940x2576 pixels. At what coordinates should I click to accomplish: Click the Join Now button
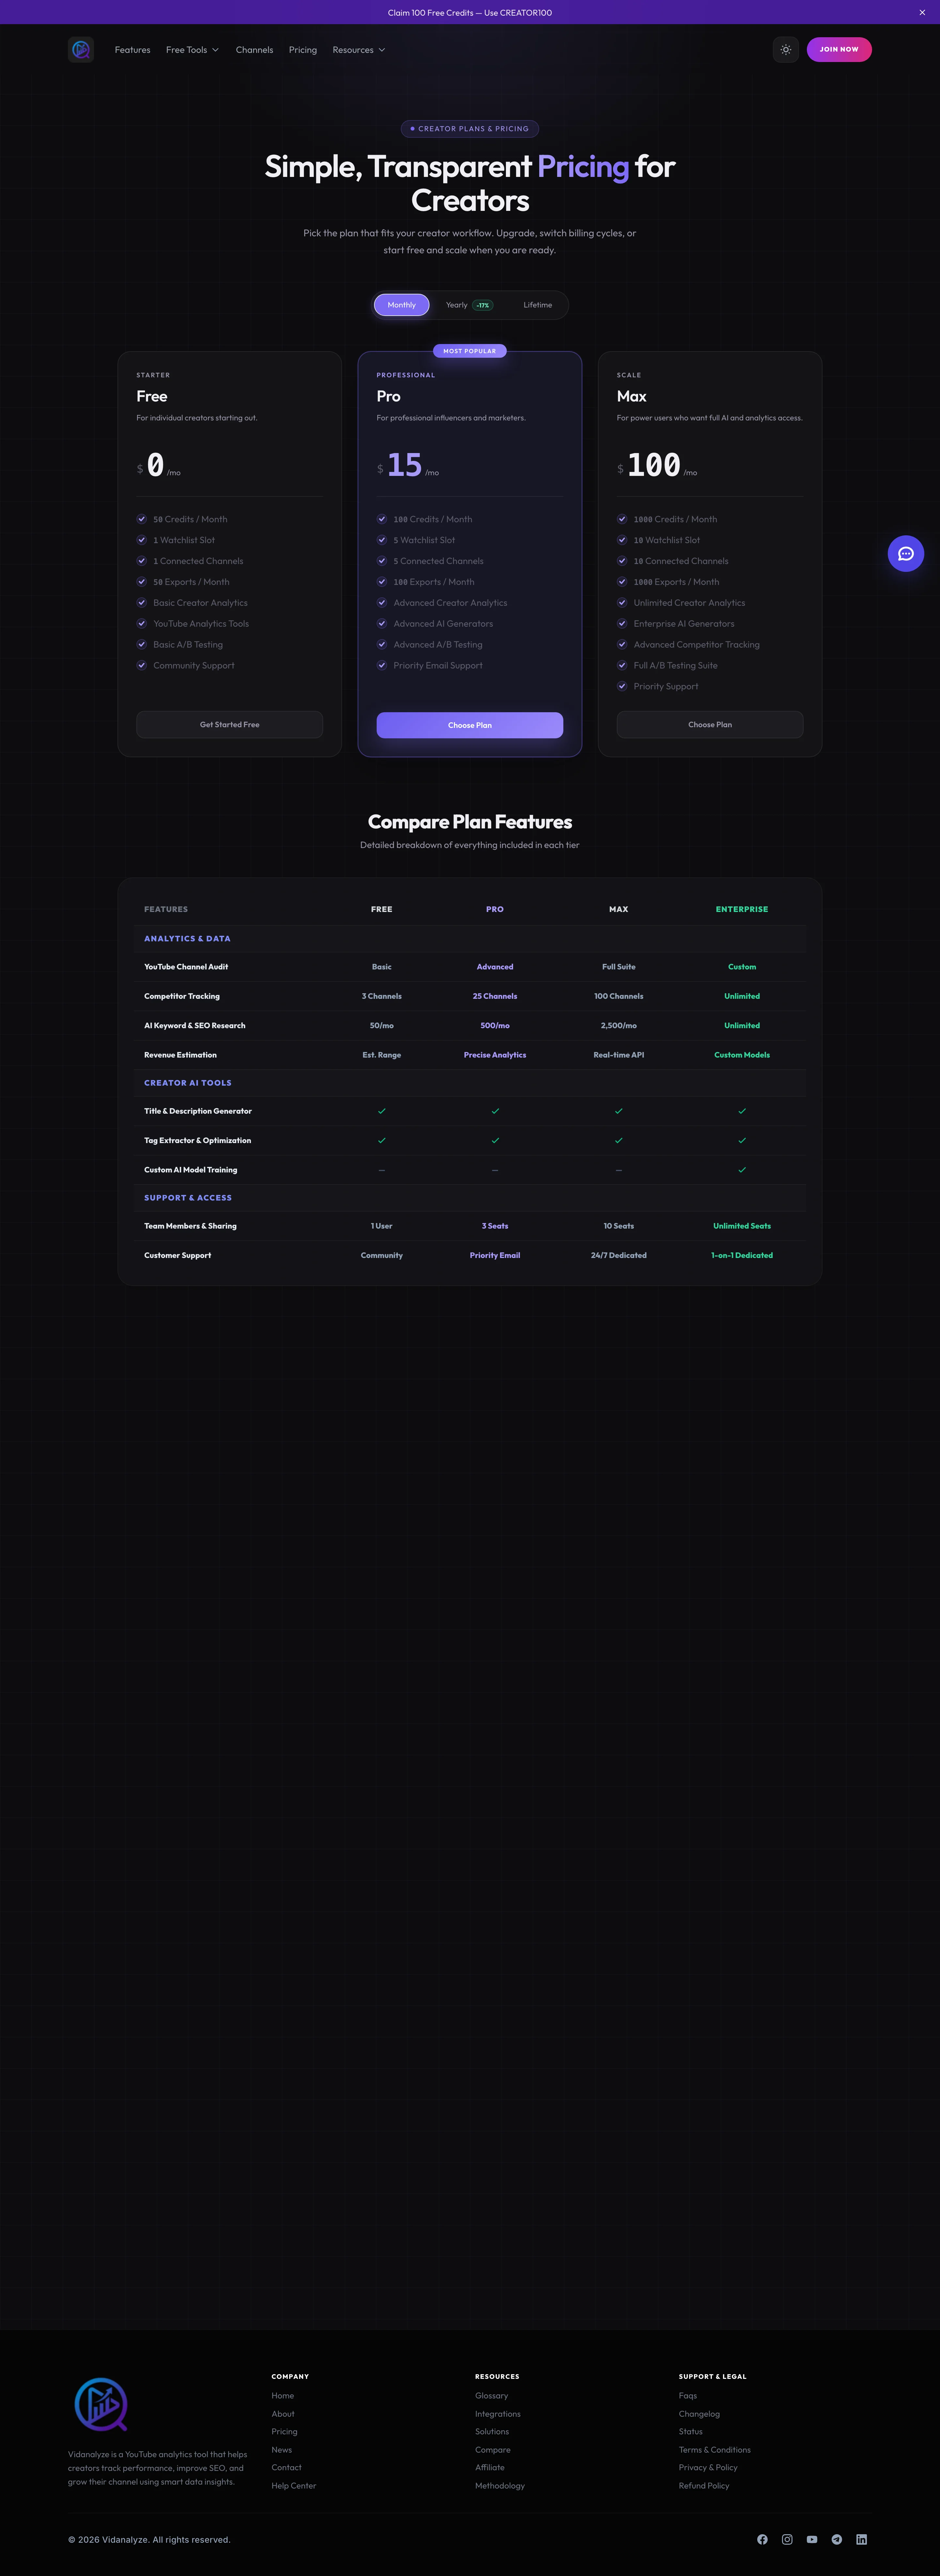tap(839, 49)
